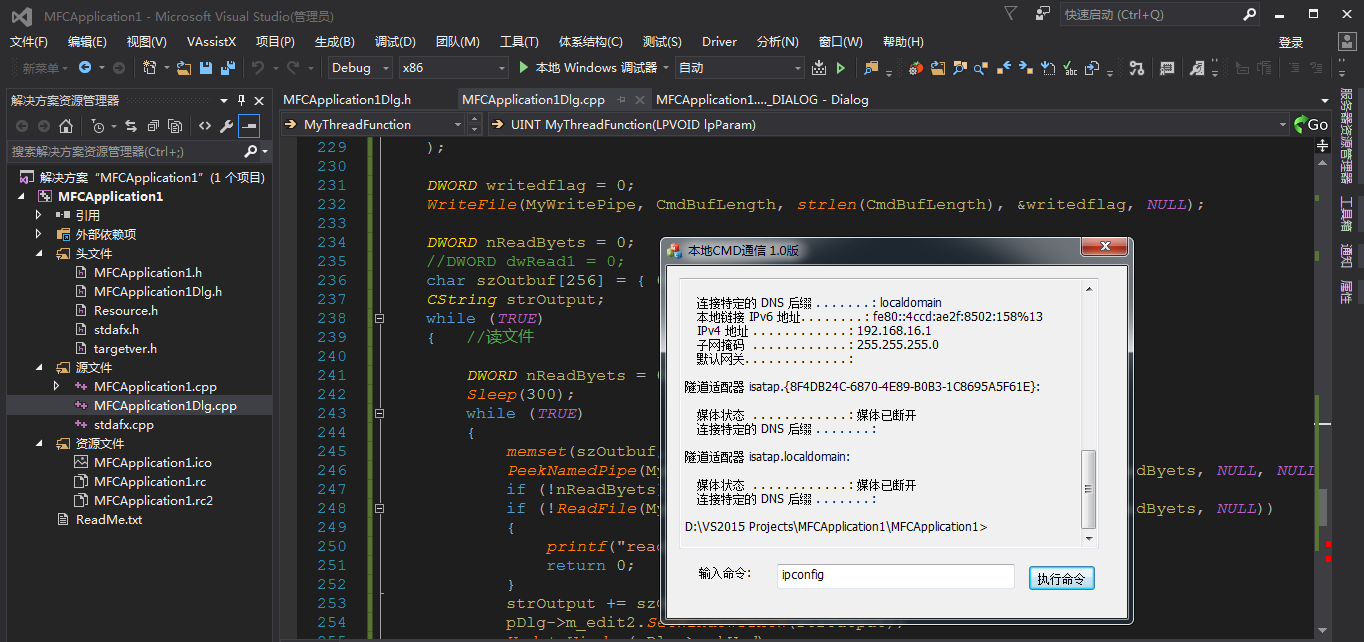Toggle Show All Files in Solution Explorer
The image size is (1364, 642).
(x=175, y=125)
